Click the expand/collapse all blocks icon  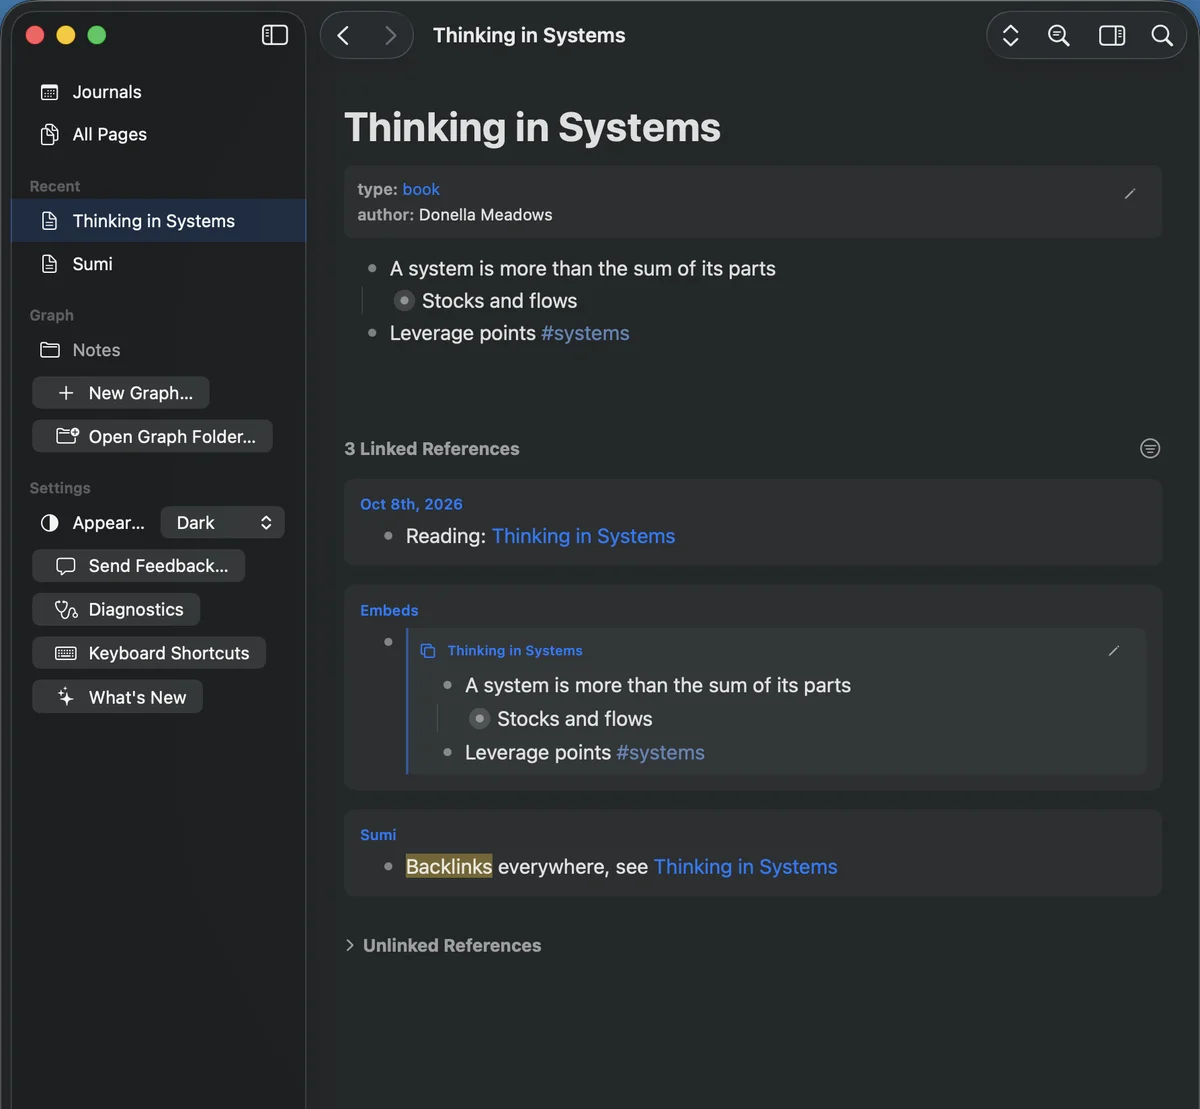1010,36
